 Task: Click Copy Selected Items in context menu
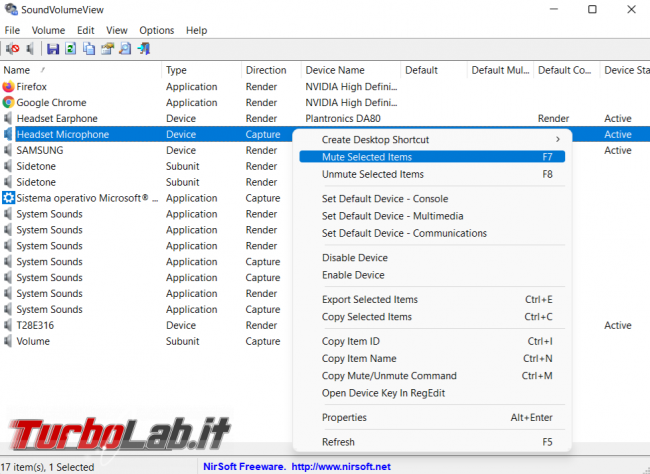click(x=432, y=317)
